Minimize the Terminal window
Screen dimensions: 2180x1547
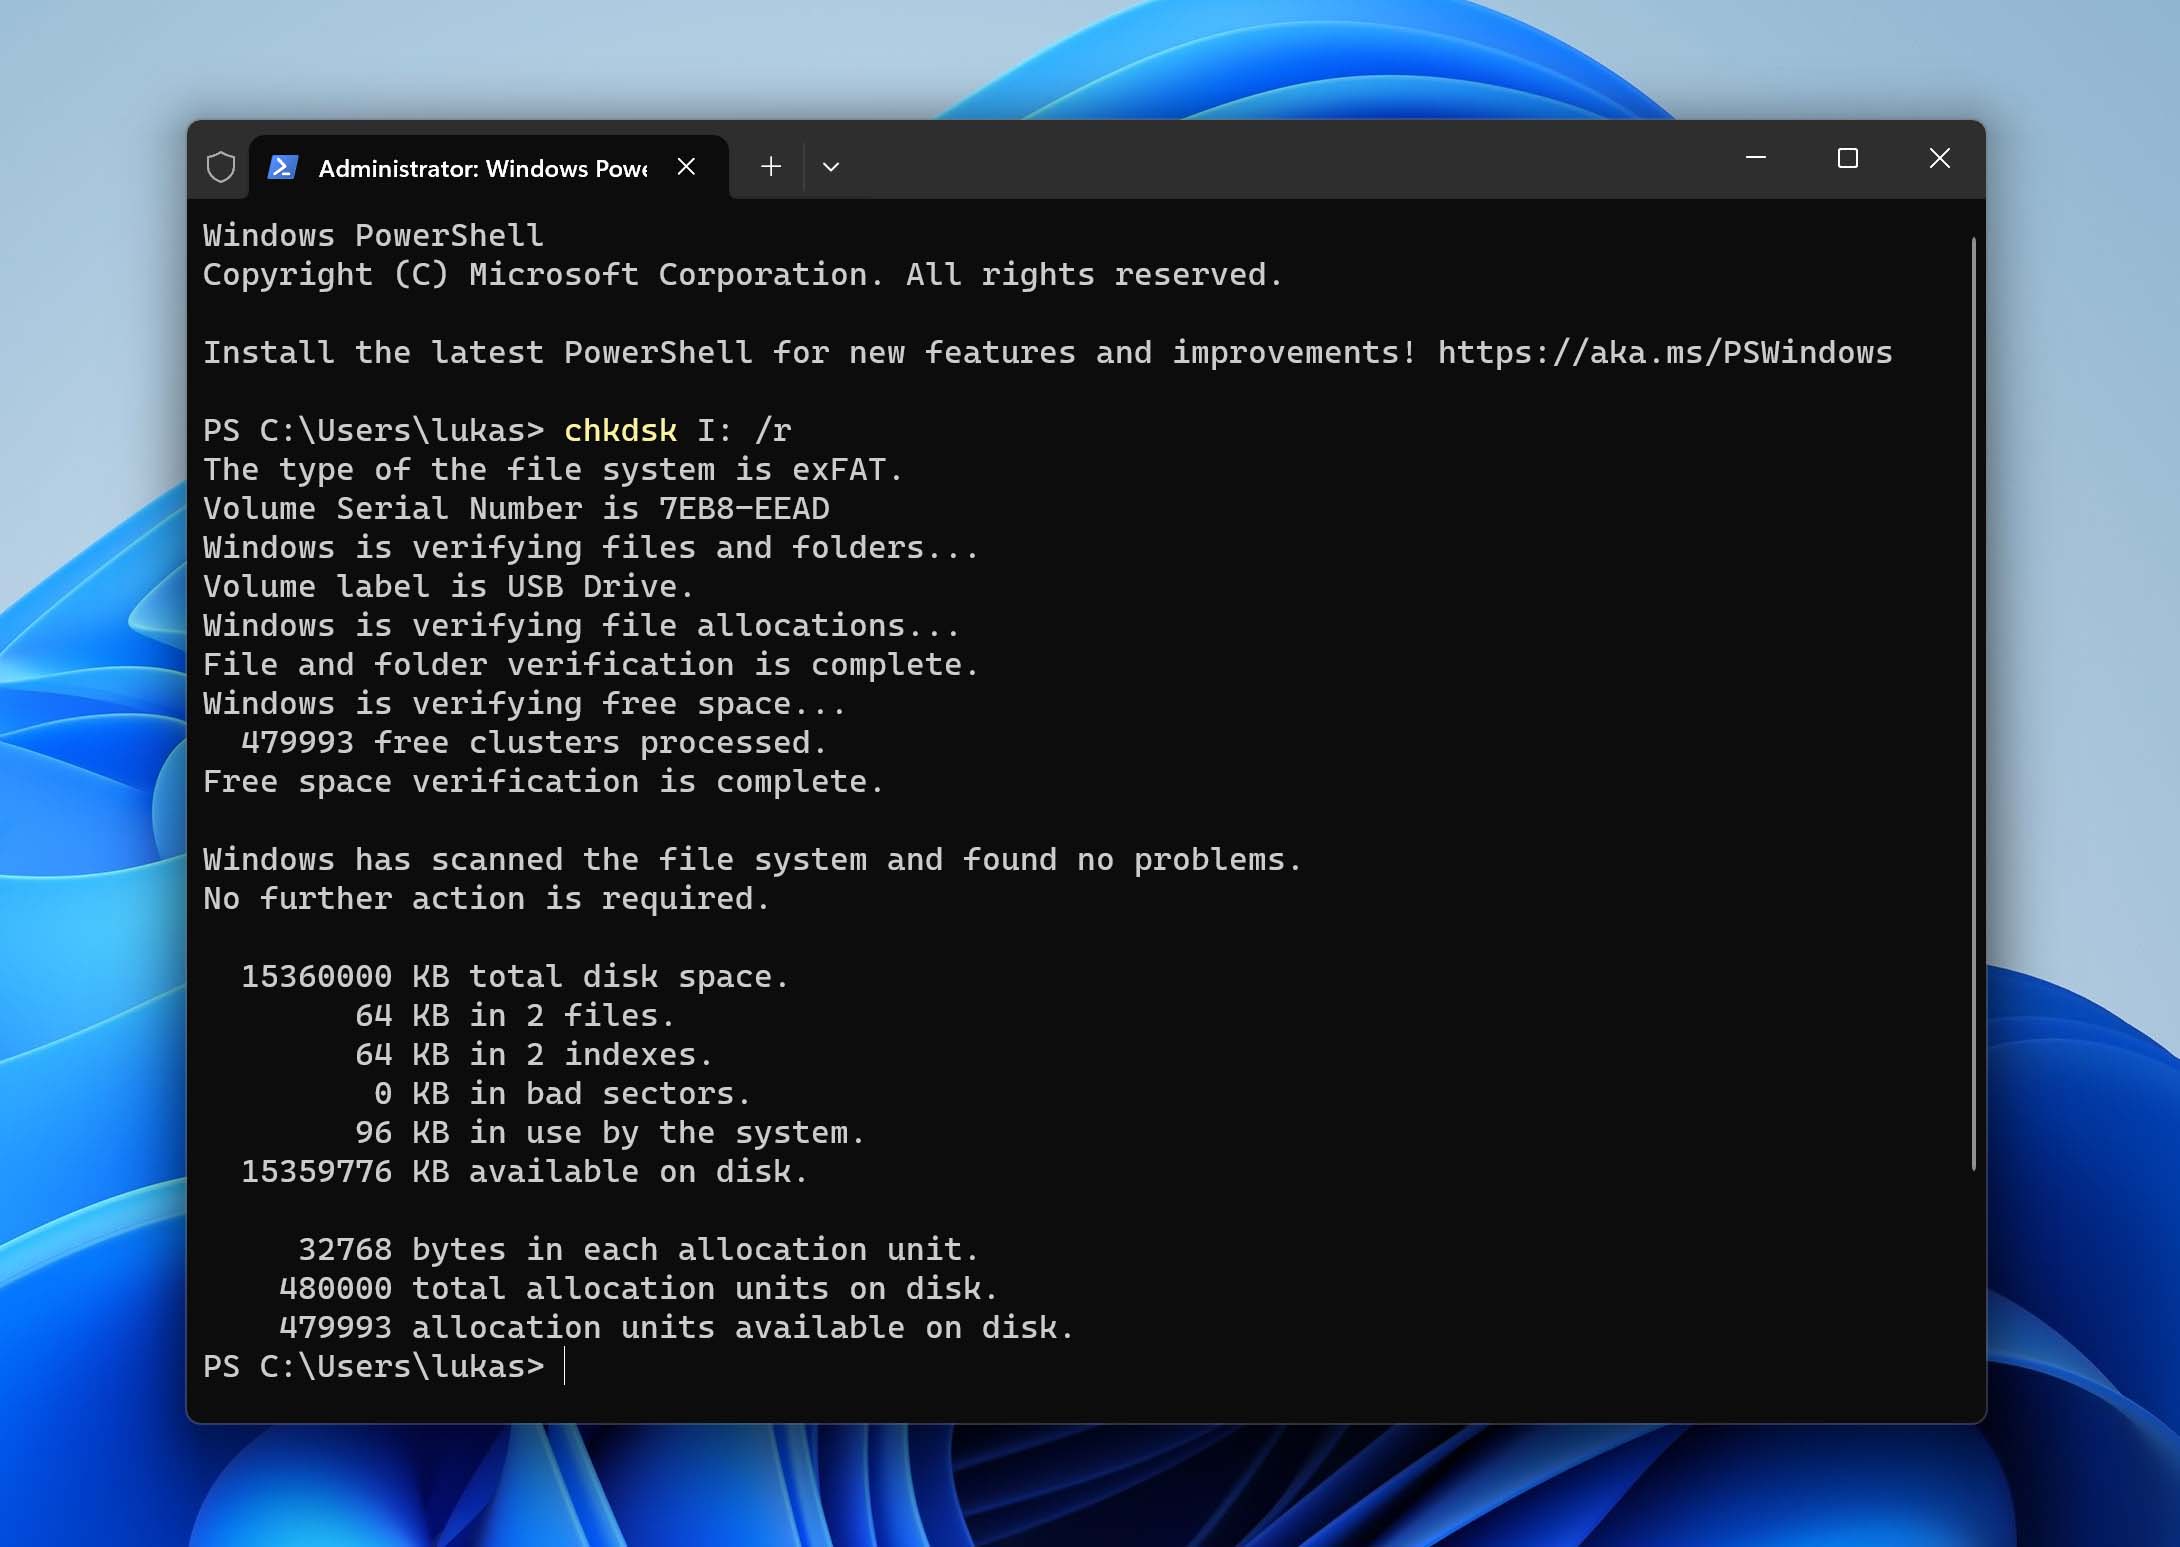tap(1756, 158)
